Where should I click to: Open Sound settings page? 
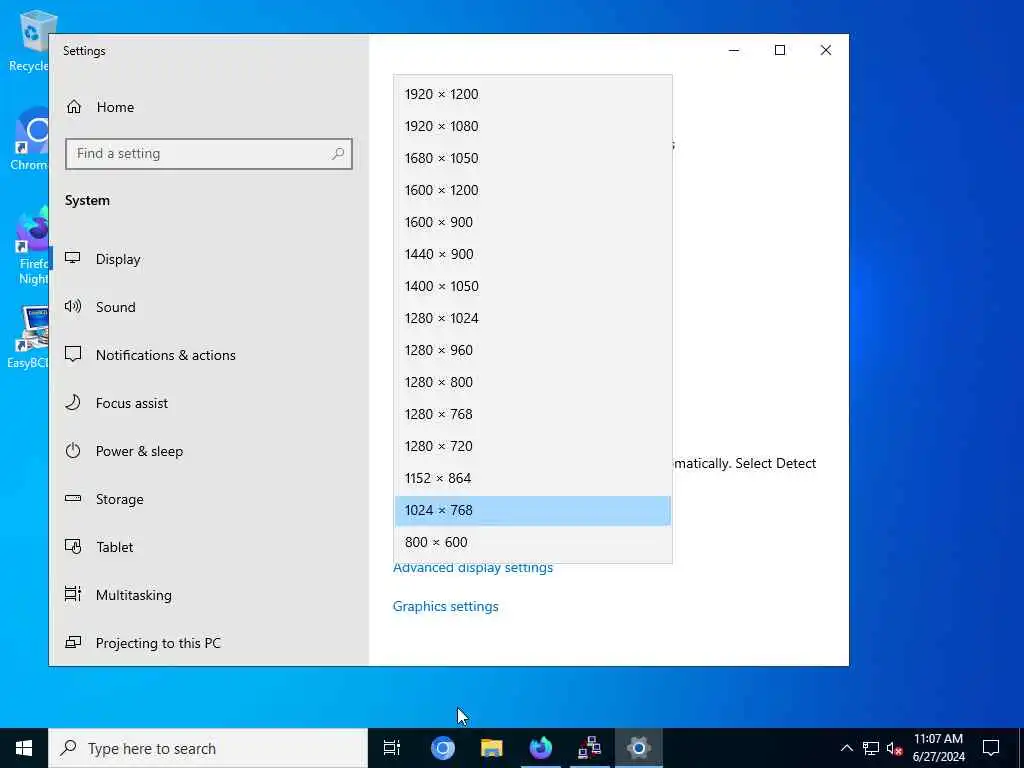[x=209, y=307]
